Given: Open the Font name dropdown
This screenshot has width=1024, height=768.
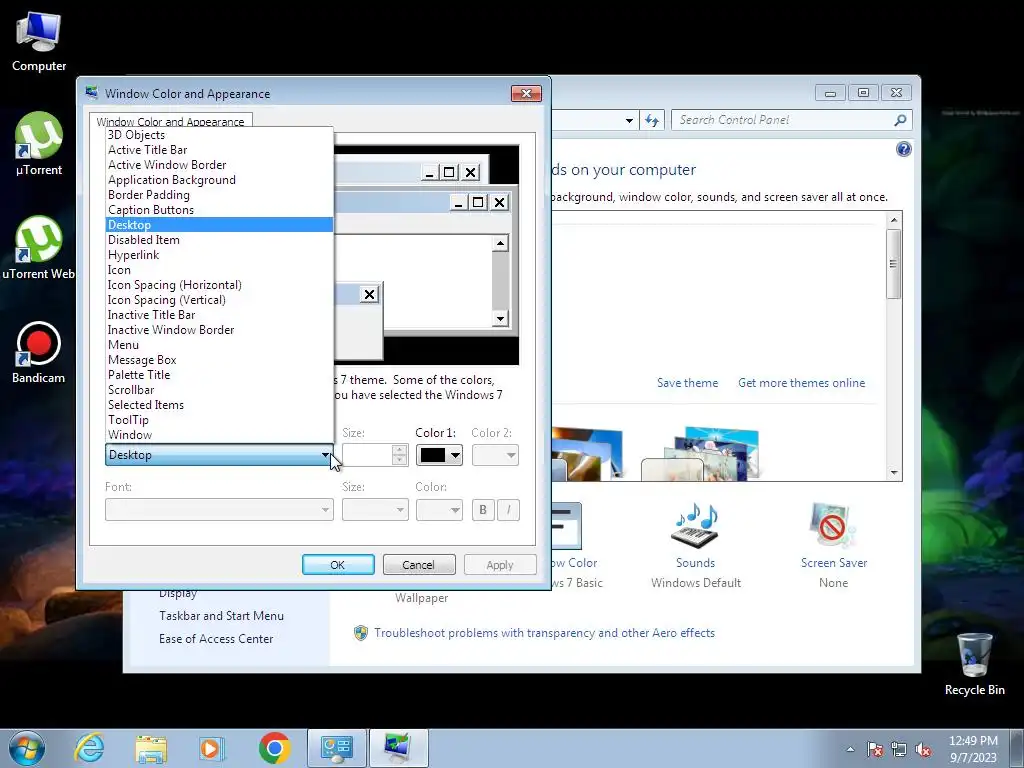Looking at the screenshot, I should click(219, 509).
